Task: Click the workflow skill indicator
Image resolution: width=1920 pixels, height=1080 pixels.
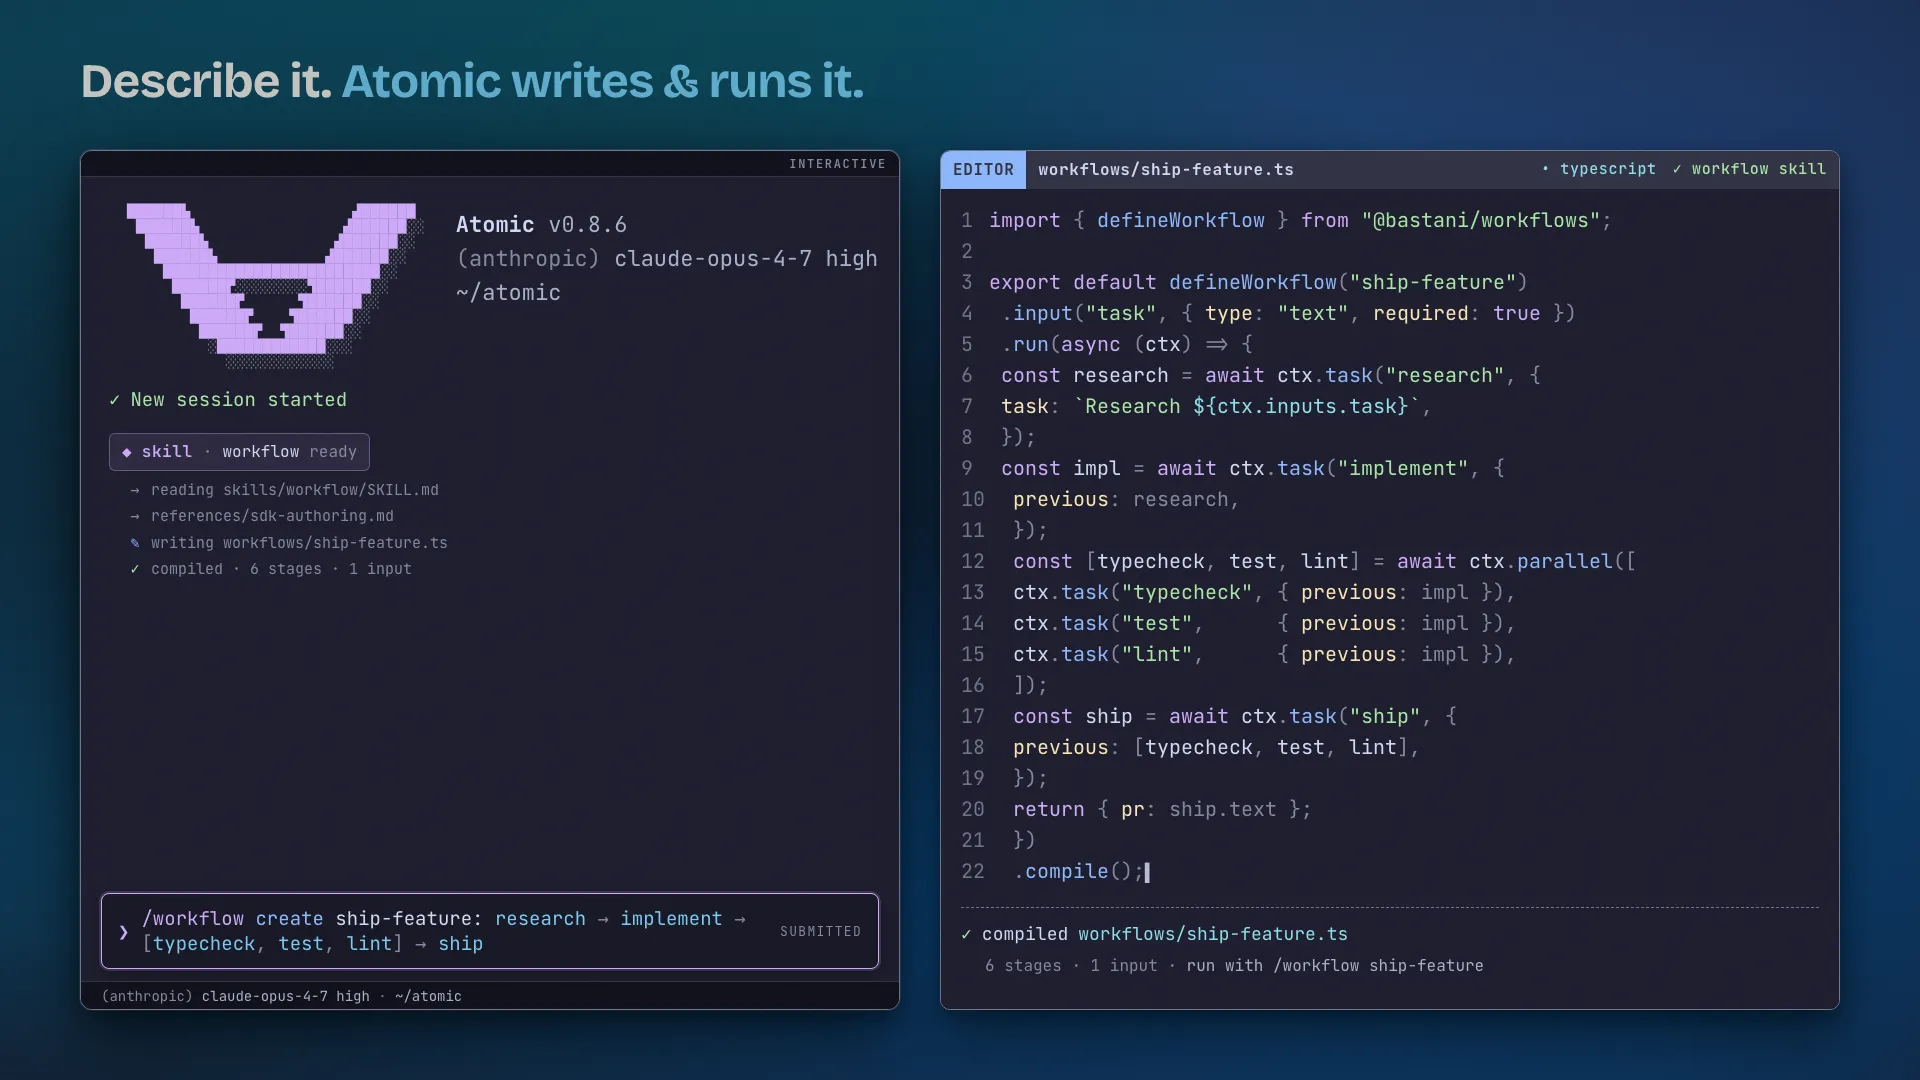Action: click(x=1749, y=169)
